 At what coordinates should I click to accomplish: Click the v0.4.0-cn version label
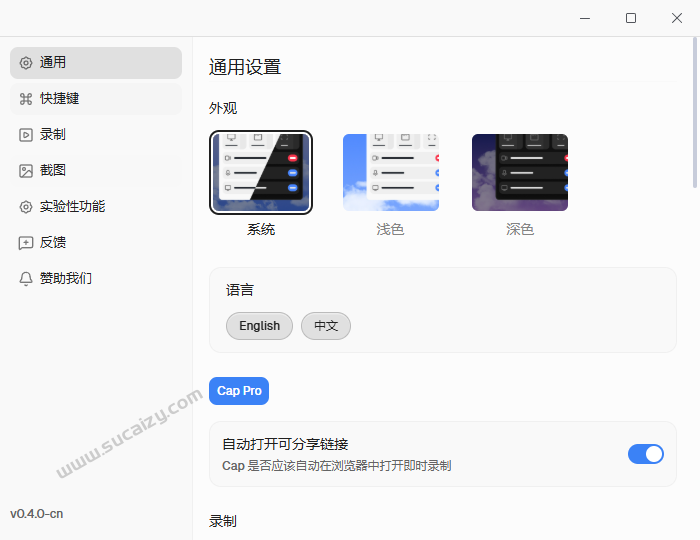[x=37, y=514]
